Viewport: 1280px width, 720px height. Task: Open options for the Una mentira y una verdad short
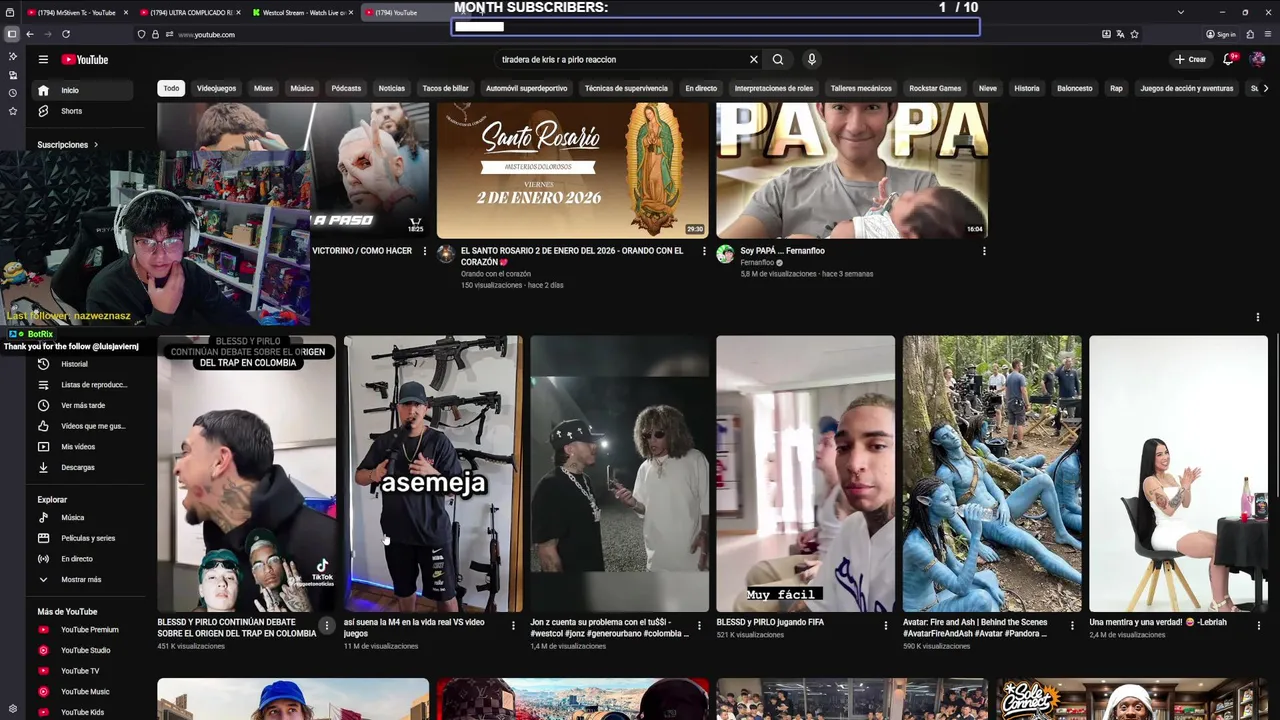pyautogui.click(x=1259, y=626)
